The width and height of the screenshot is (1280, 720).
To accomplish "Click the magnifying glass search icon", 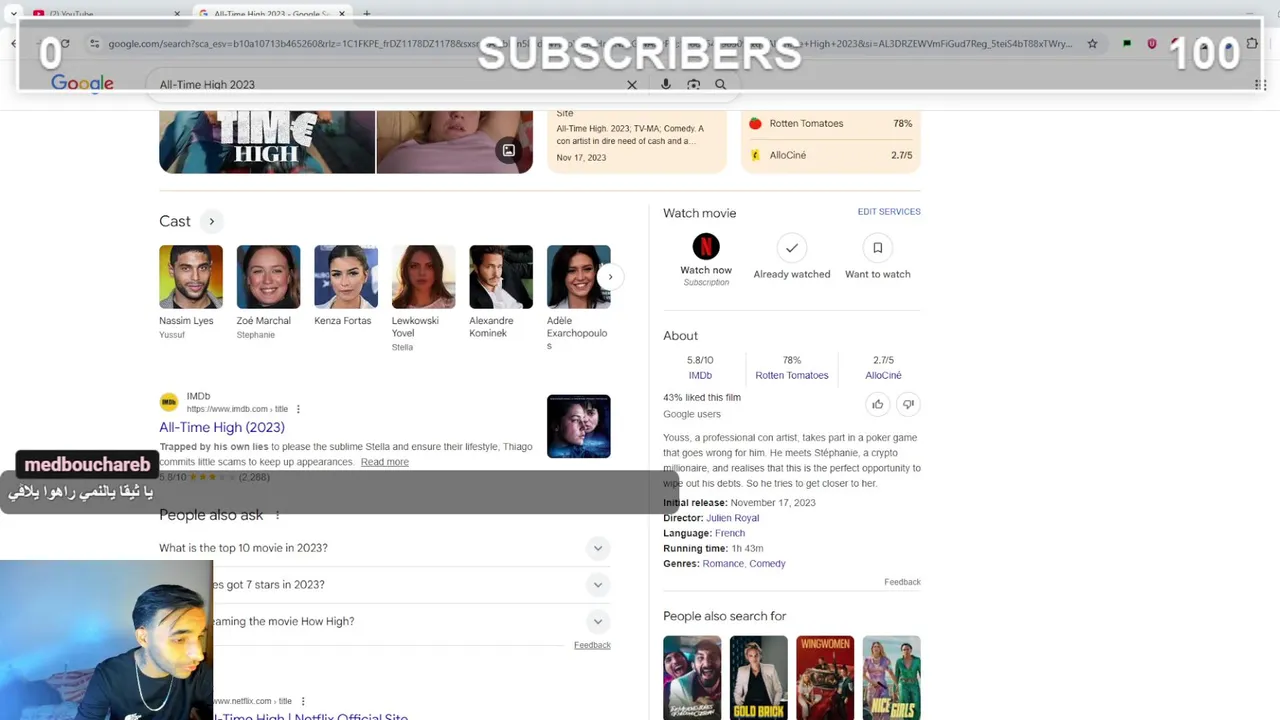I will coord(720,85).
